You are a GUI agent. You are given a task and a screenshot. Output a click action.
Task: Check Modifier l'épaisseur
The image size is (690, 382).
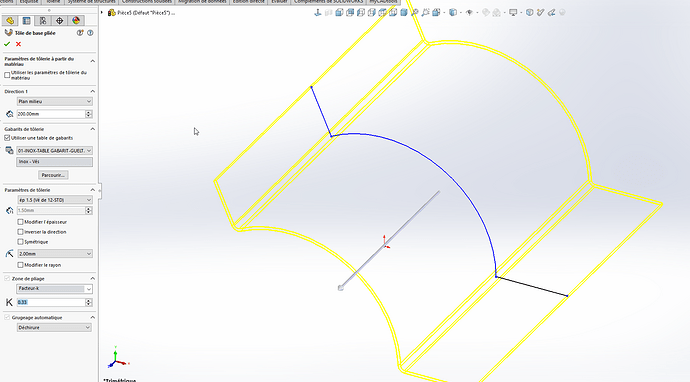point(20,222)
